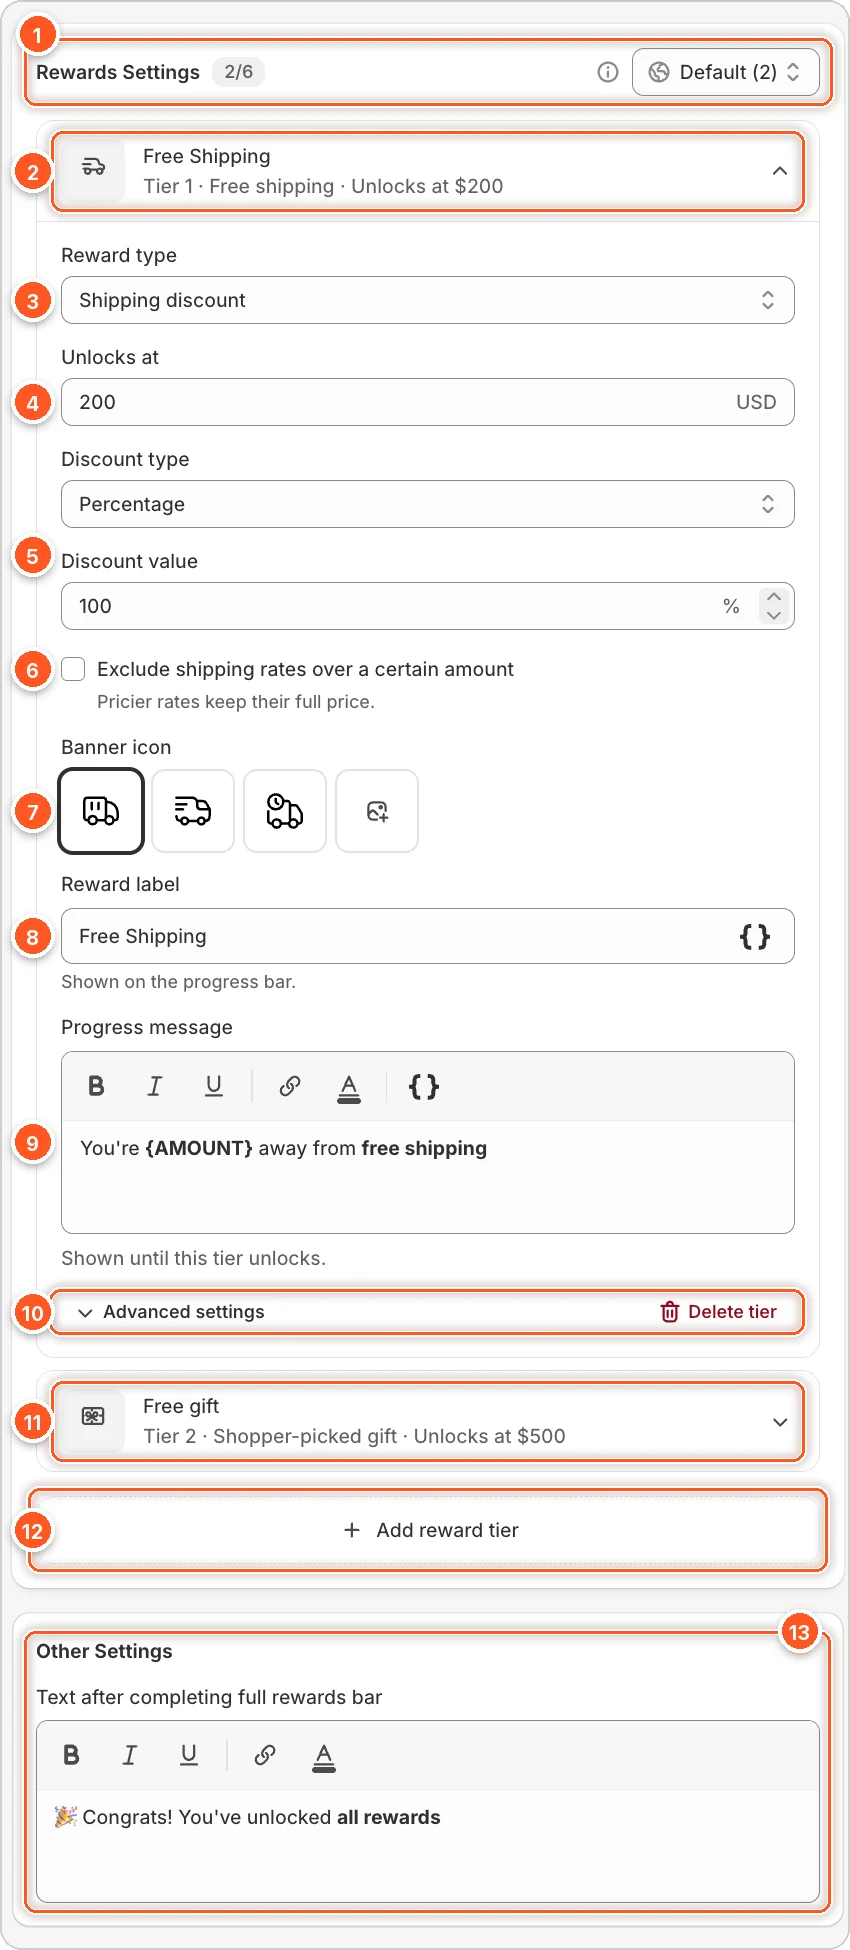The width and height of the screenshot is (850, 1950).
Task: Click the "Shown on the progress bar." helper text
Action: click(178, 982)
